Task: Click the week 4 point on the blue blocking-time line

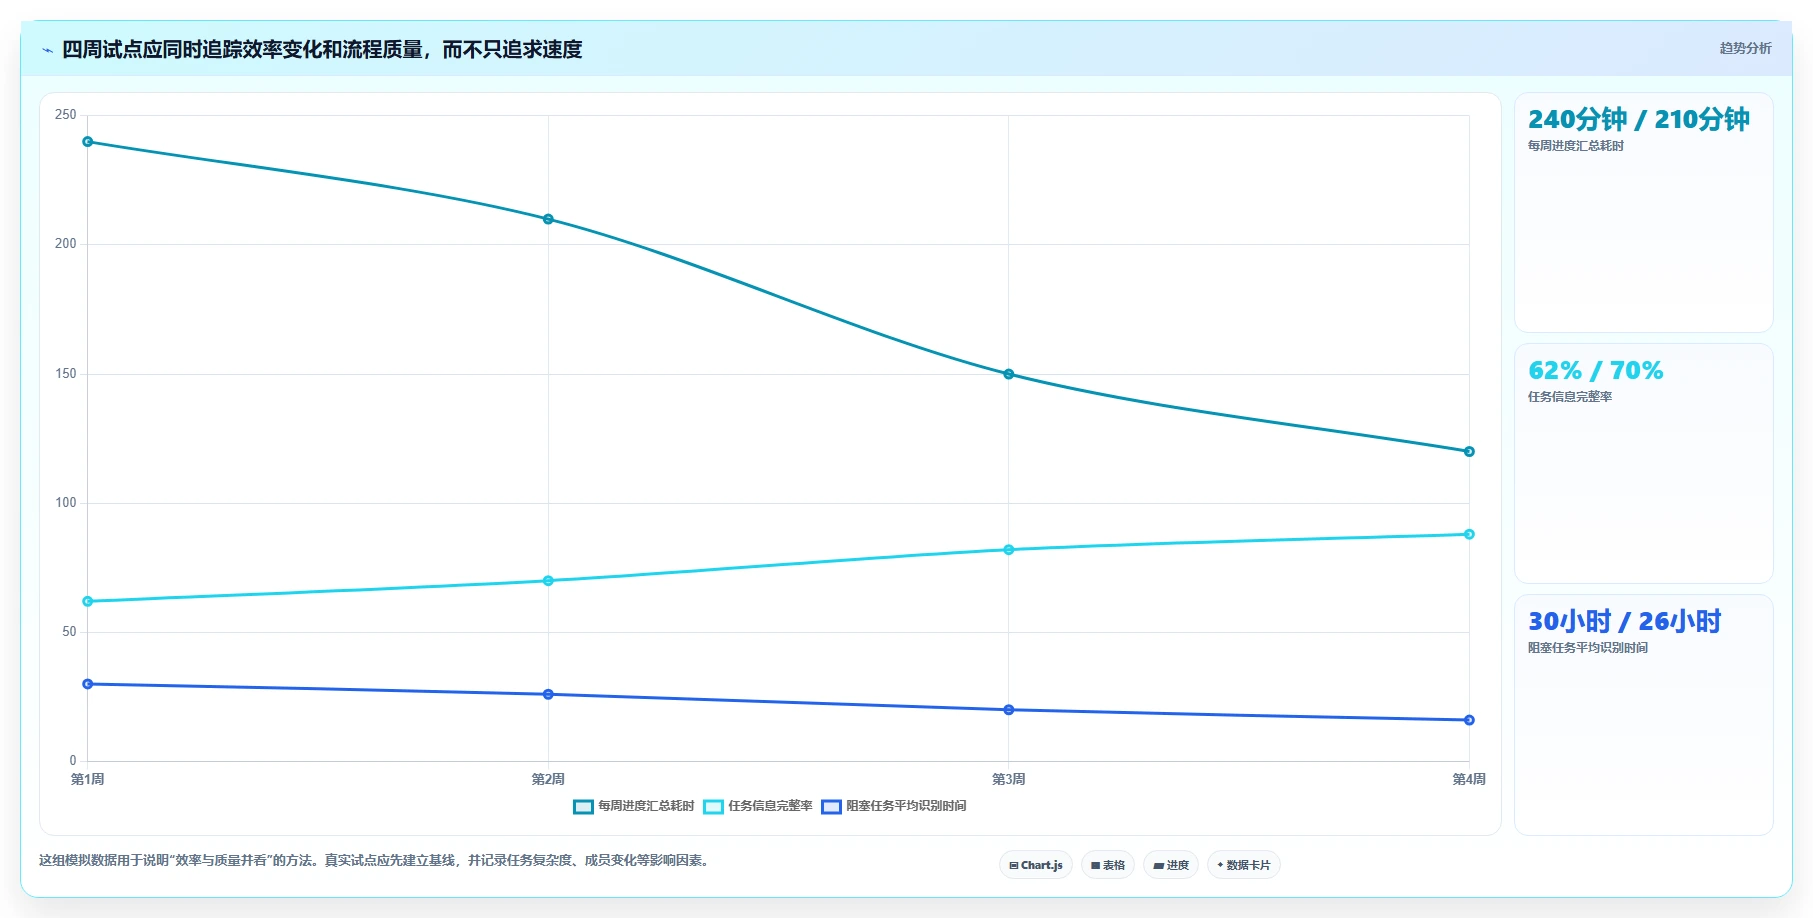Action: coord(1469,720)
